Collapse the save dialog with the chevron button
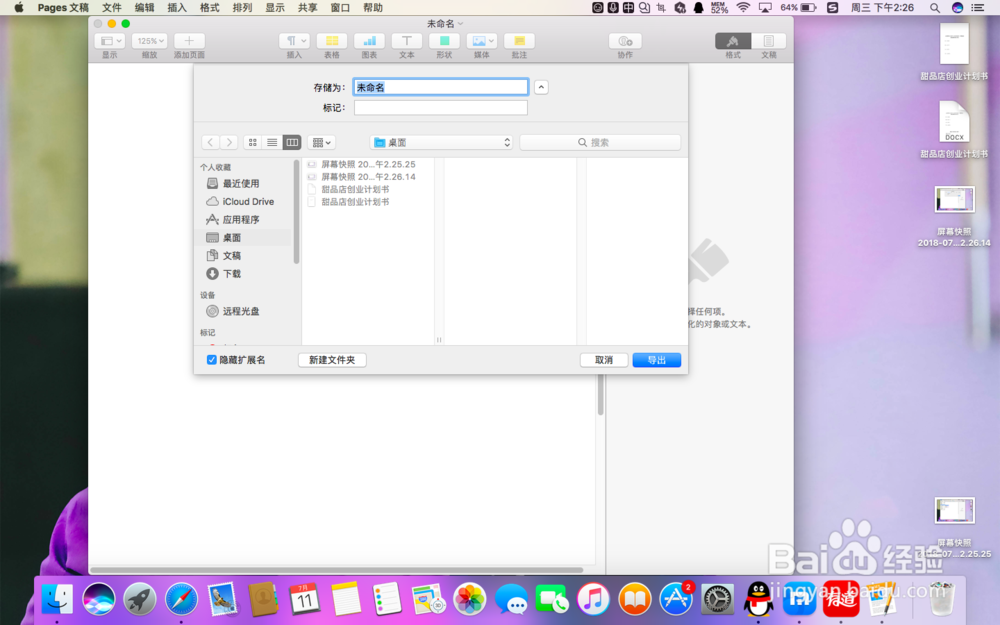 click(541, 87)
